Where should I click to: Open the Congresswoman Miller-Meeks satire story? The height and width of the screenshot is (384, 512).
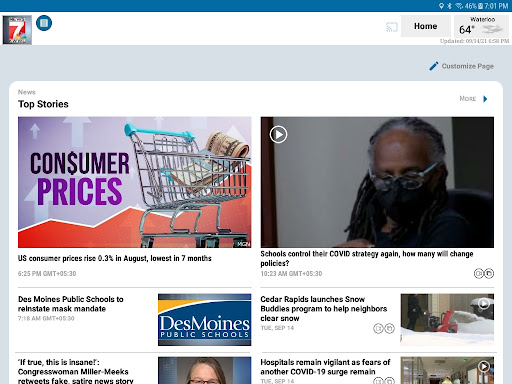(x=76, y=371)
